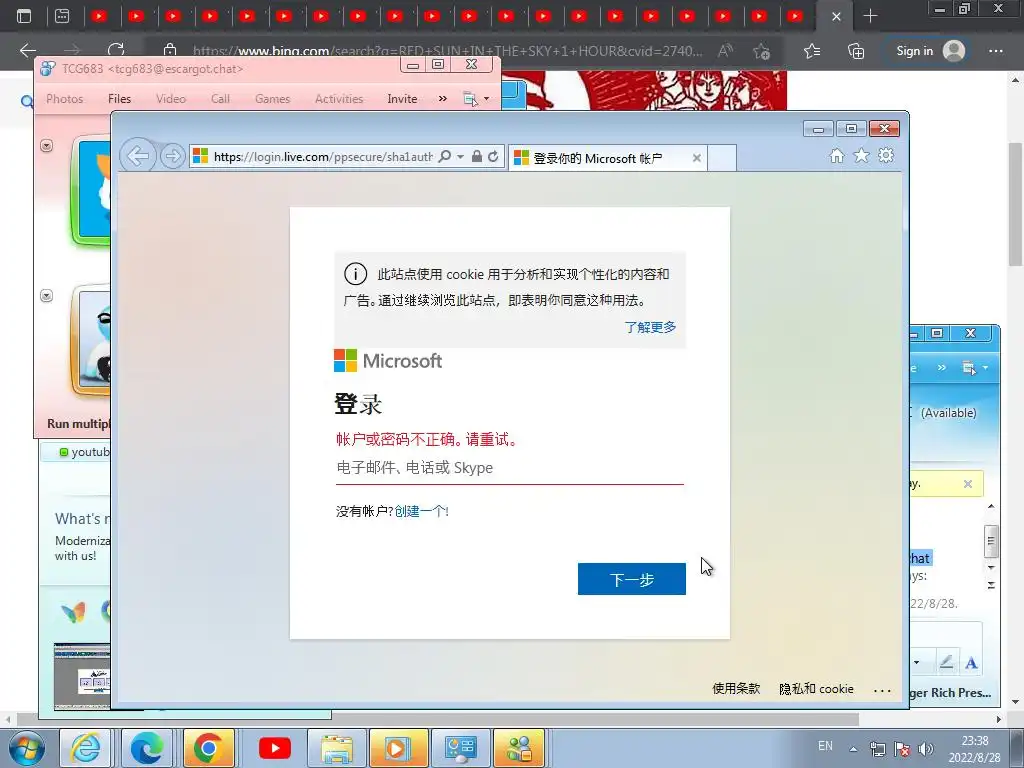Close the active Edge tab
Image resolution: width=1024 pixels, height=768 pixels.
pyautogui.click(x=836, y=17)
